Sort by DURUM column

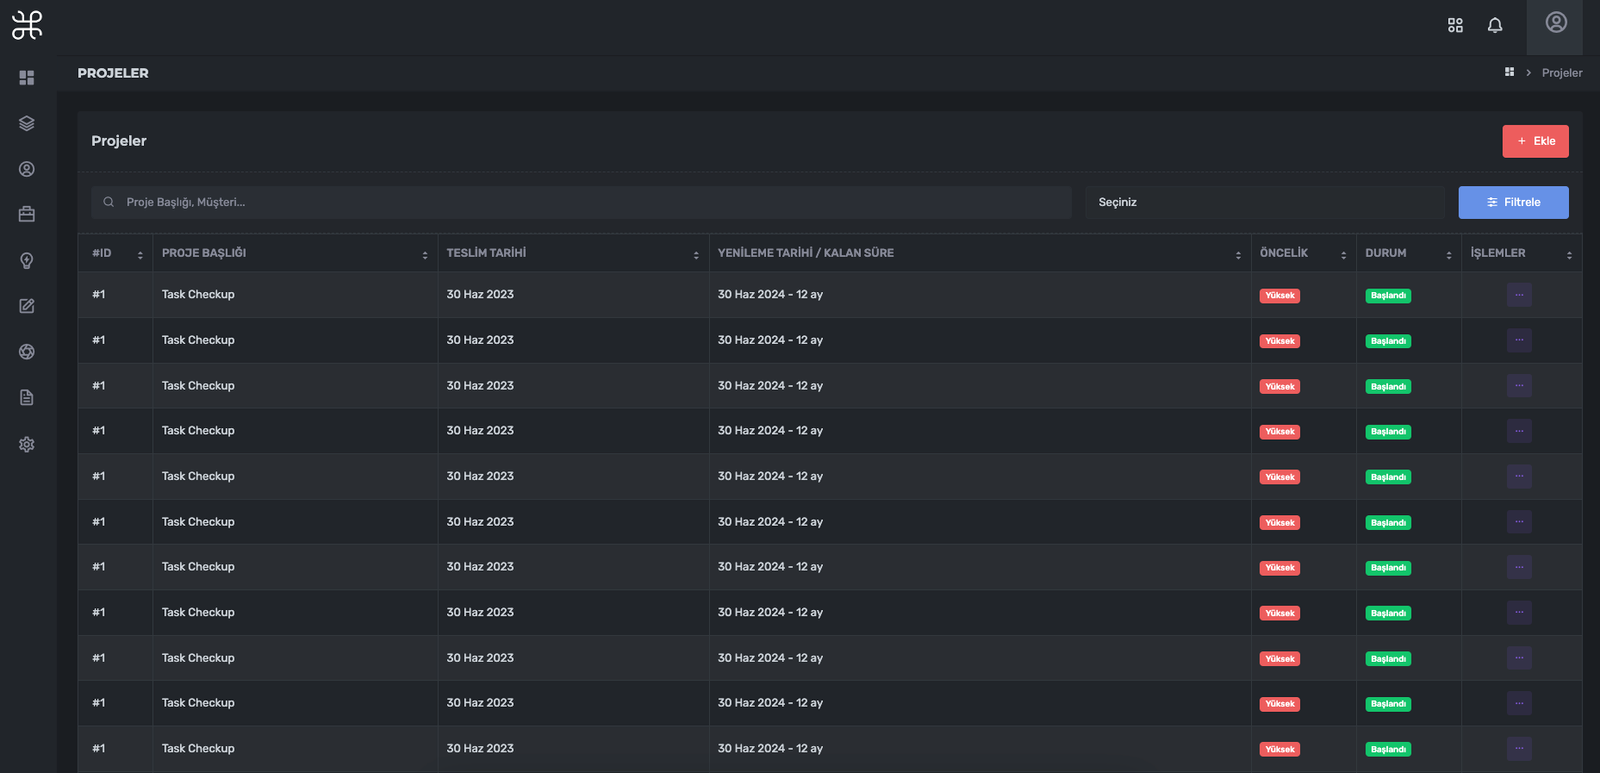click(x=1408, y=253)
